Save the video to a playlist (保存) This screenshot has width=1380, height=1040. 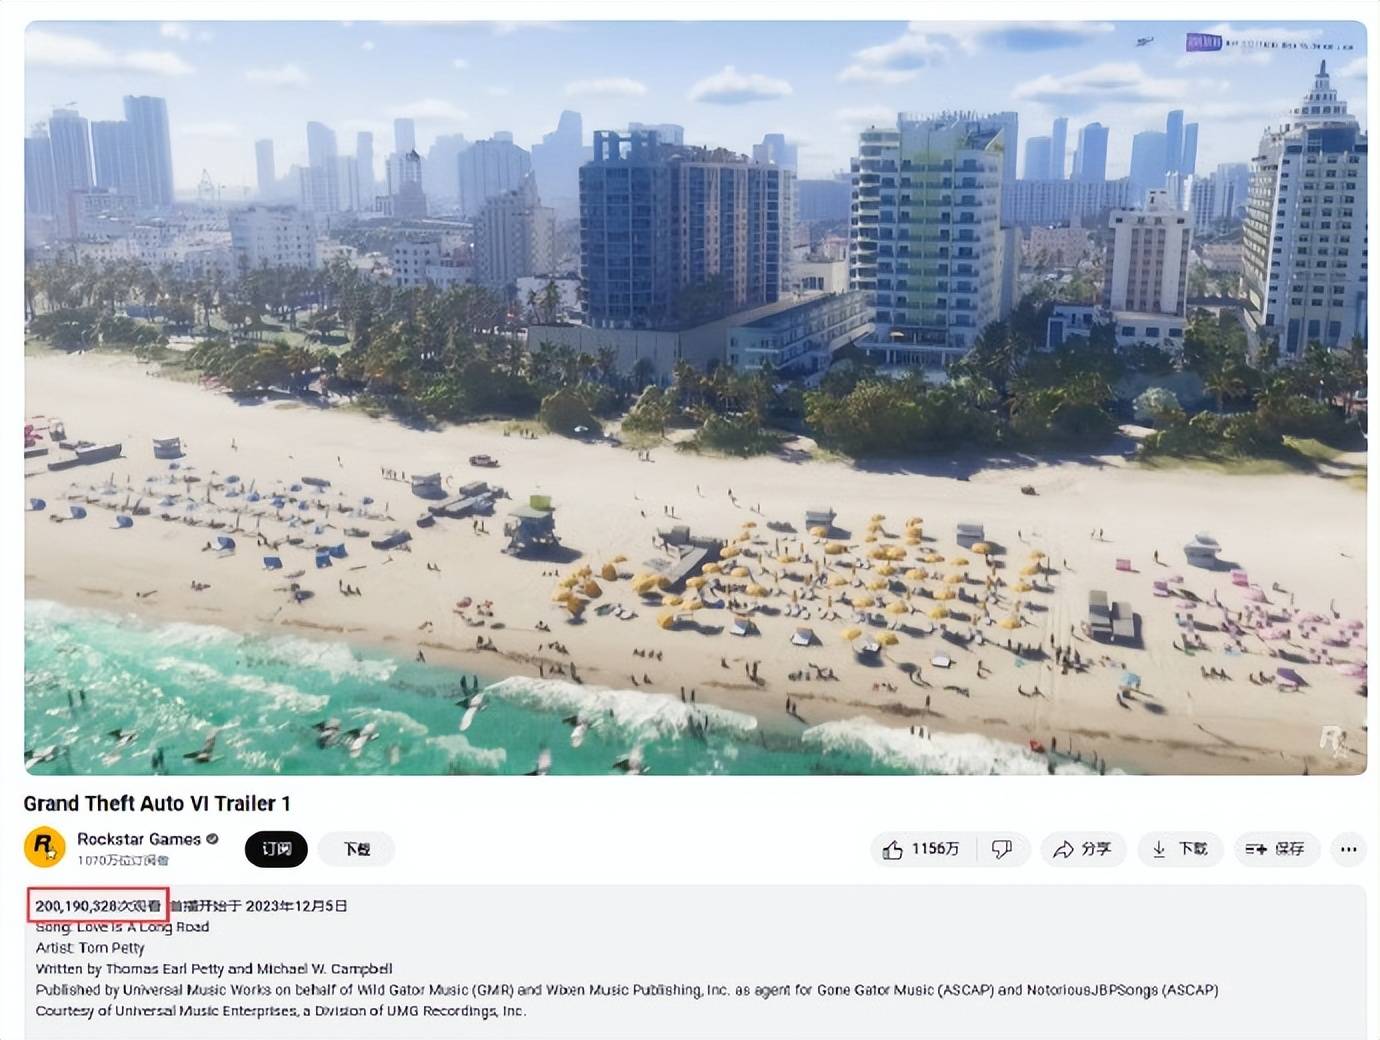click(x=1276, y=849)
